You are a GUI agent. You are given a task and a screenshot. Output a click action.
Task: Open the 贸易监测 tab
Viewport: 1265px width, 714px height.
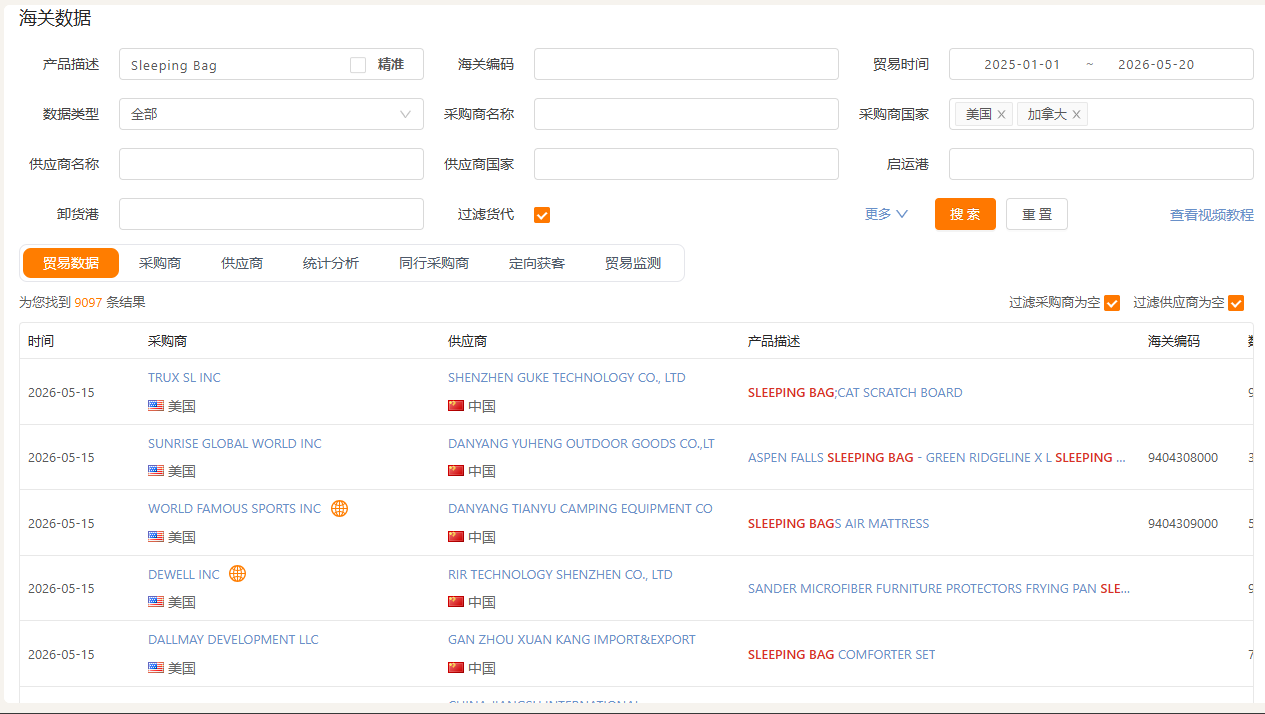633,263
